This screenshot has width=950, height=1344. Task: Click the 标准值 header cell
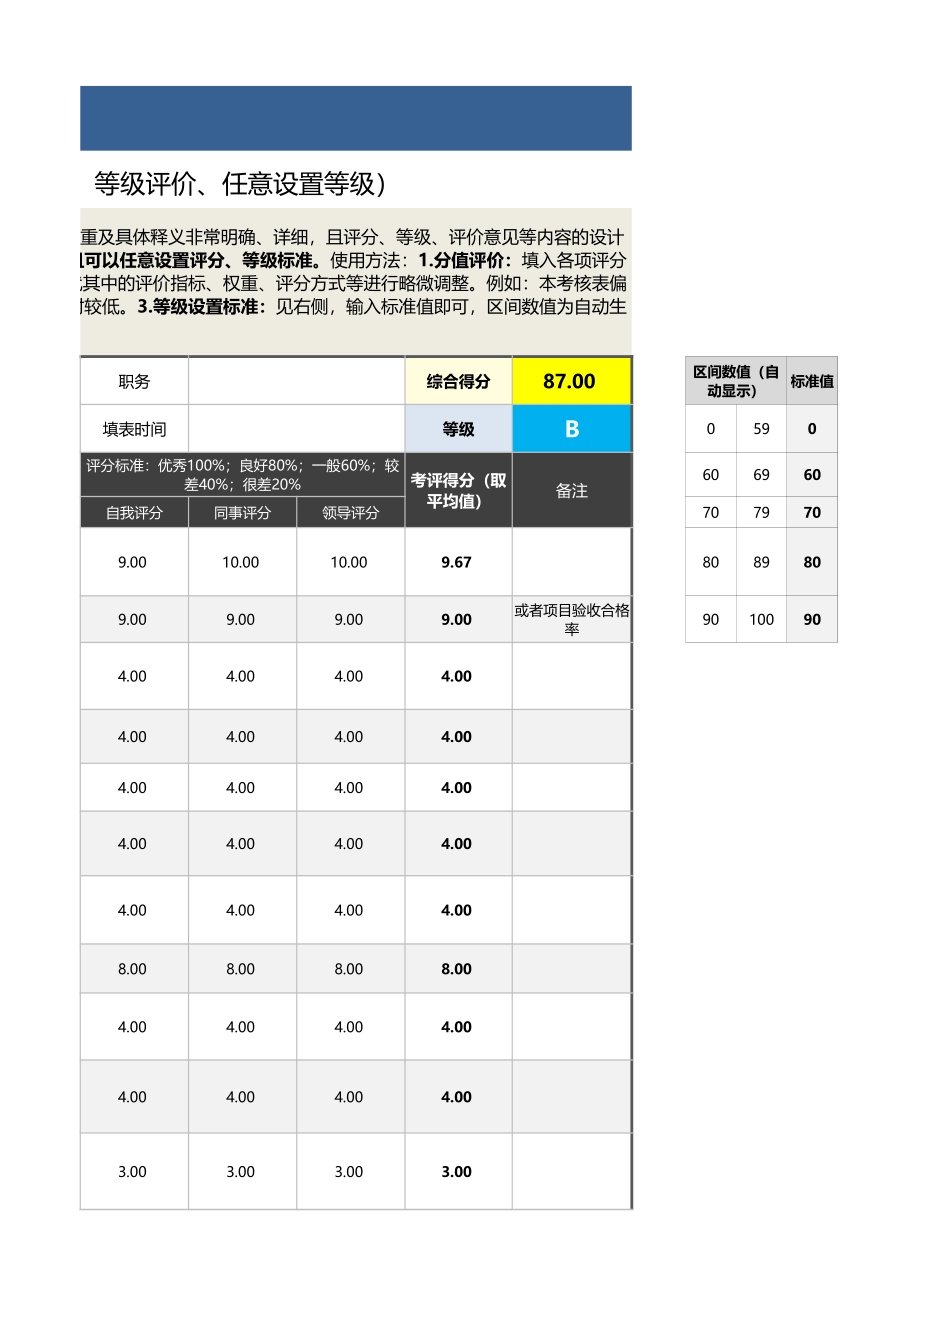[812, 381]
